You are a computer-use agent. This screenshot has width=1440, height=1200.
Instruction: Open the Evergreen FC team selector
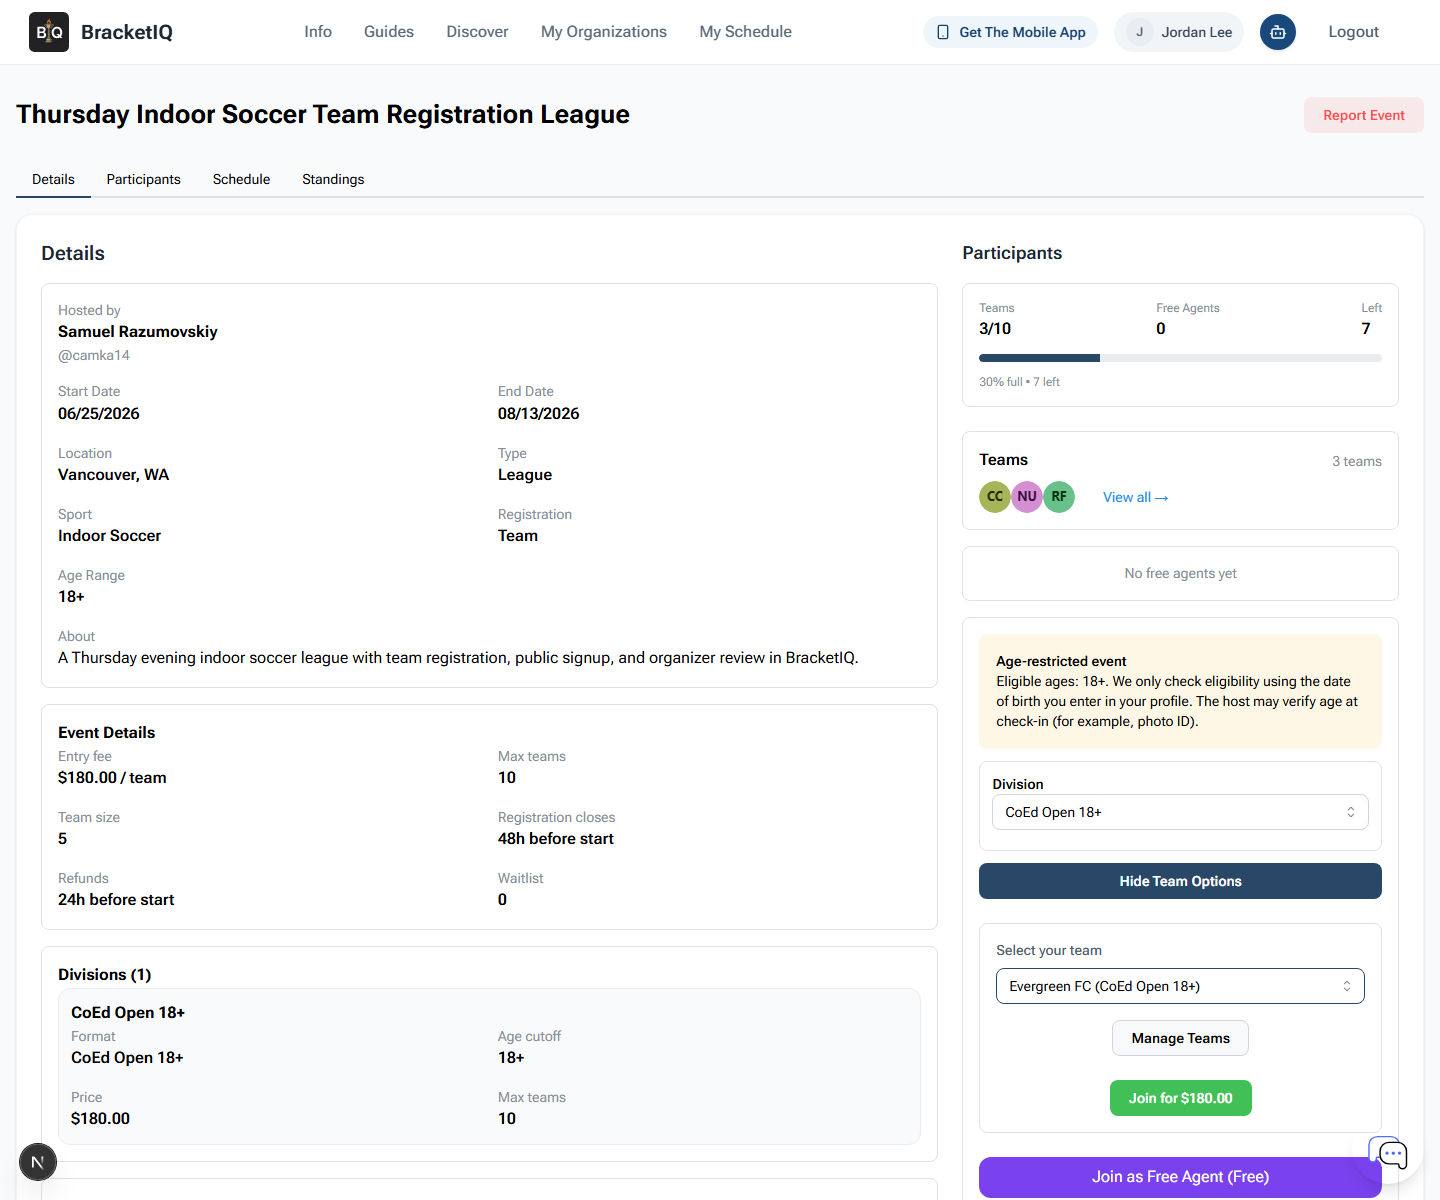(x=1180, y=986)
